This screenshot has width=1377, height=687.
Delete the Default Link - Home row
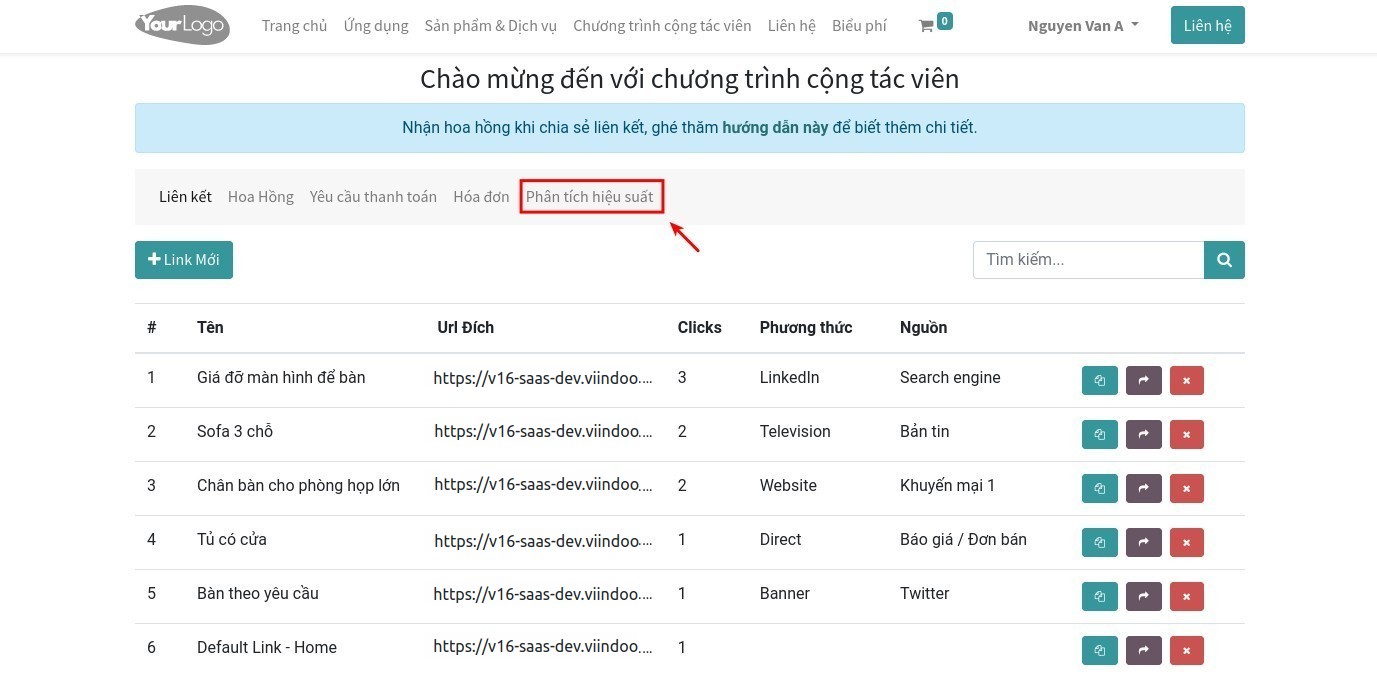1187,651
